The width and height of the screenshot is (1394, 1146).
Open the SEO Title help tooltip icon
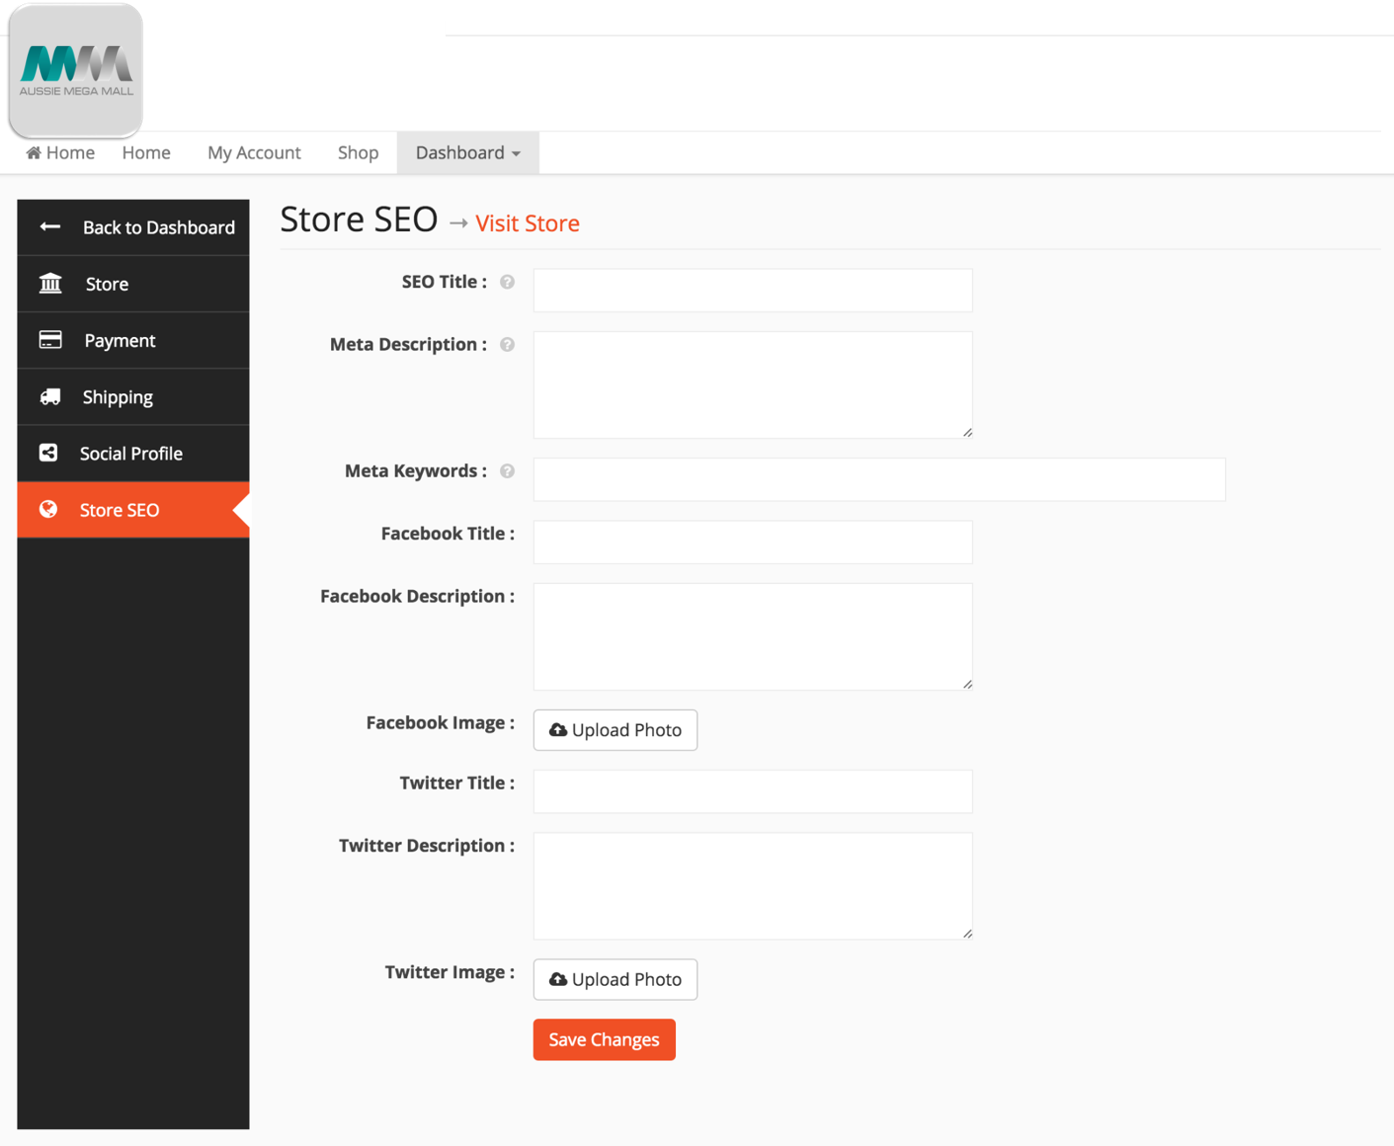point(508,282)
